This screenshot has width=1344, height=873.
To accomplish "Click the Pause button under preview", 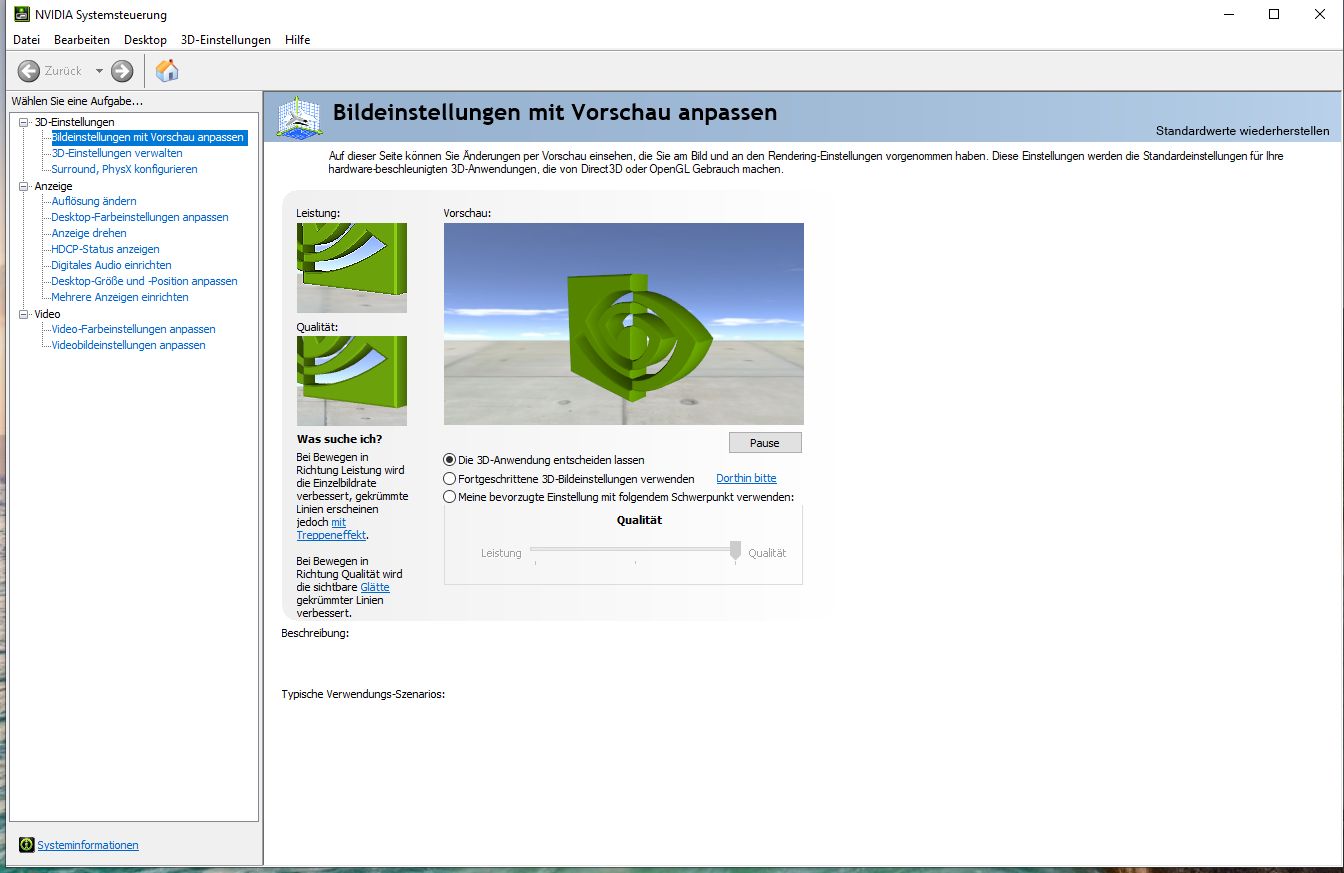I will pyautogui.click(x=764, y=442).
